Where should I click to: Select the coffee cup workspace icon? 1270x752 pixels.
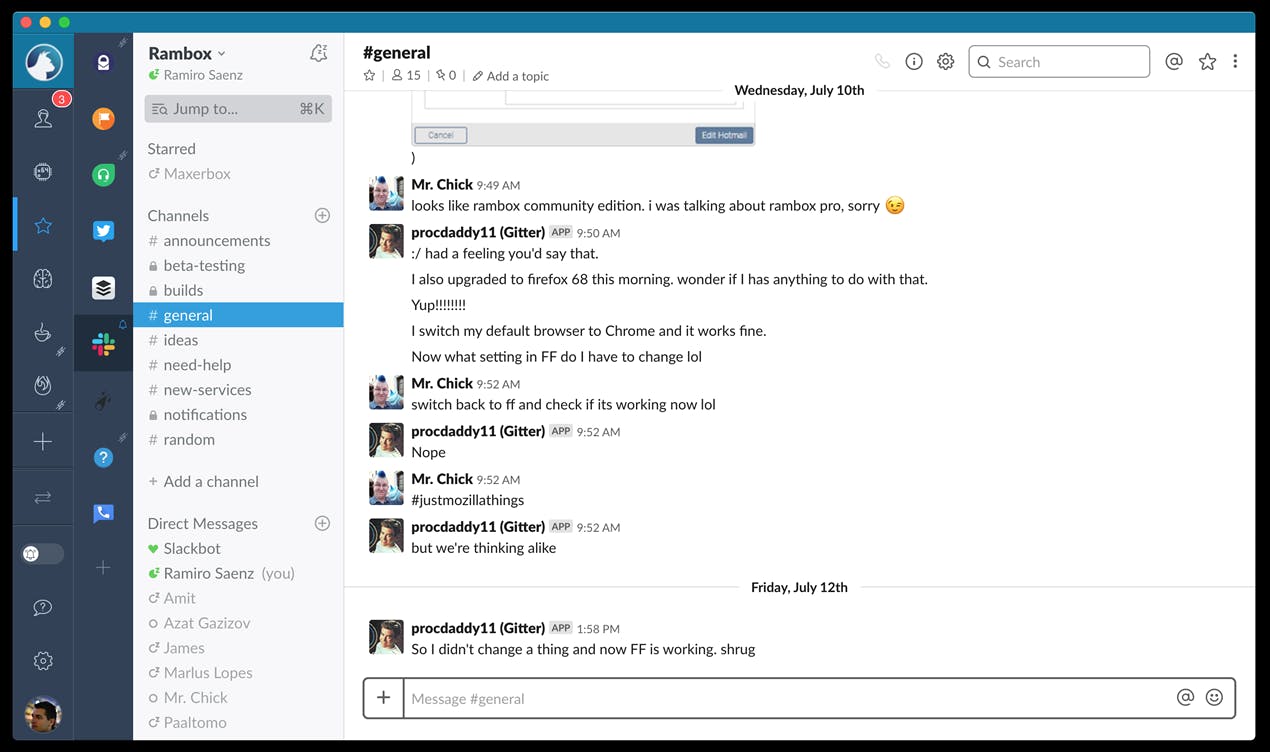pyautogui.click(x=43, y=333)
